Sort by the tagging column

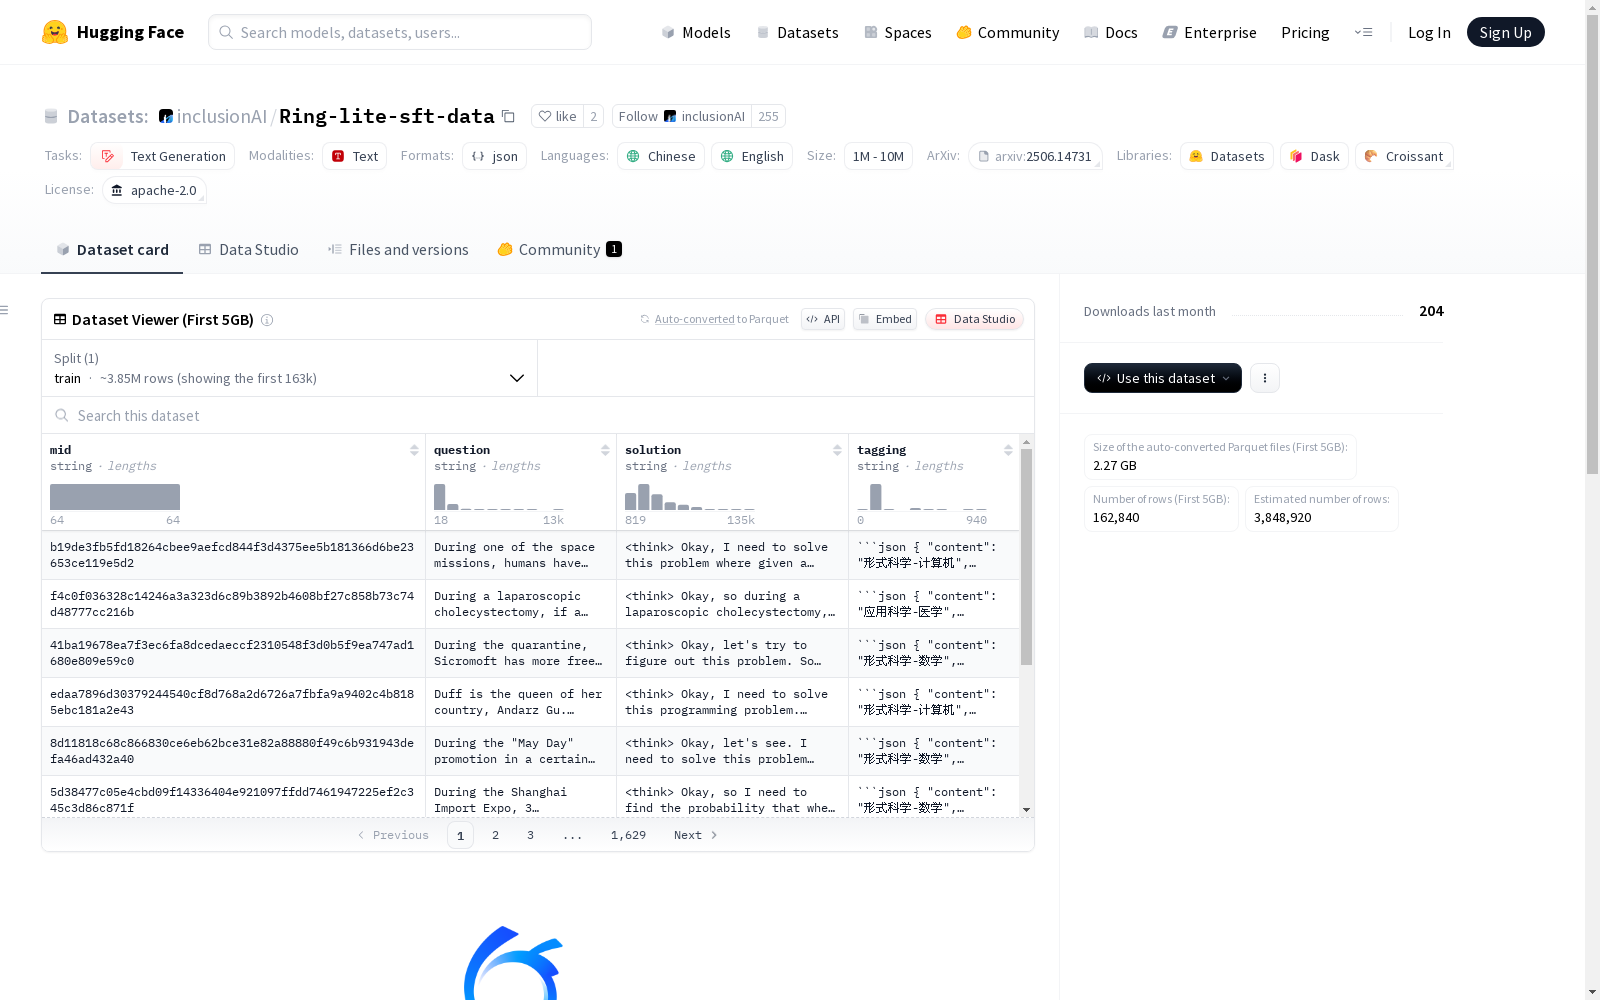click(x=1008, y=450)
